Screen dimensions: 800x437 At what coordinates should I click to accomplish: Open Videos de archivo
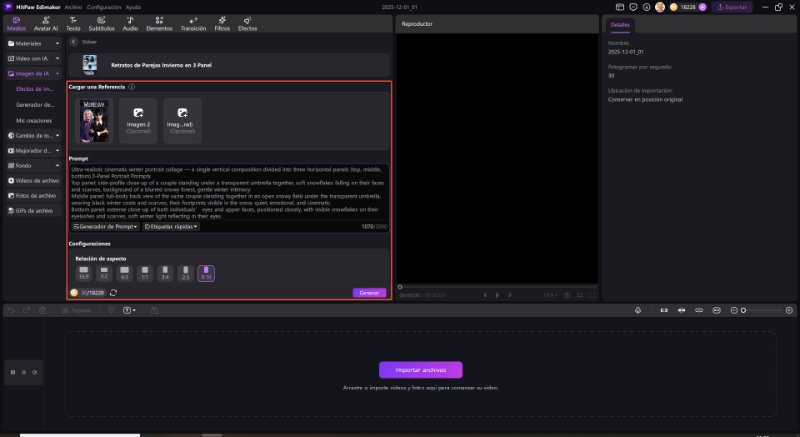(x=34, y=181)
